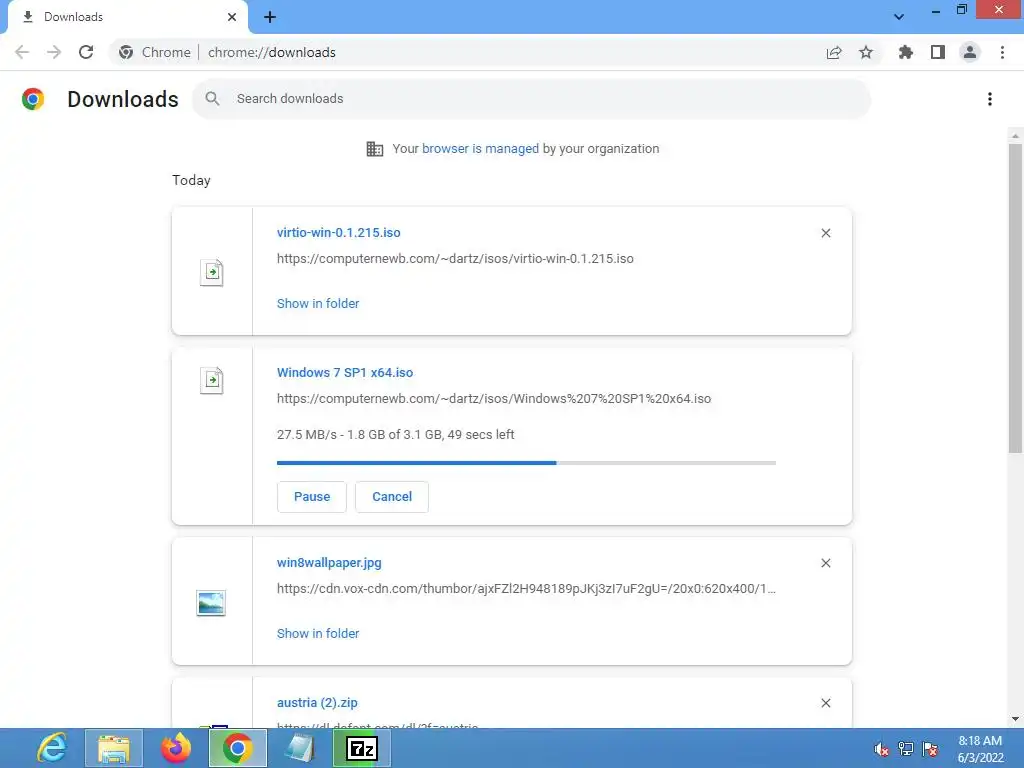This screenshot has width=1024, height=768.
Task: Click the browser forward arrow
Action: [54, 52]
